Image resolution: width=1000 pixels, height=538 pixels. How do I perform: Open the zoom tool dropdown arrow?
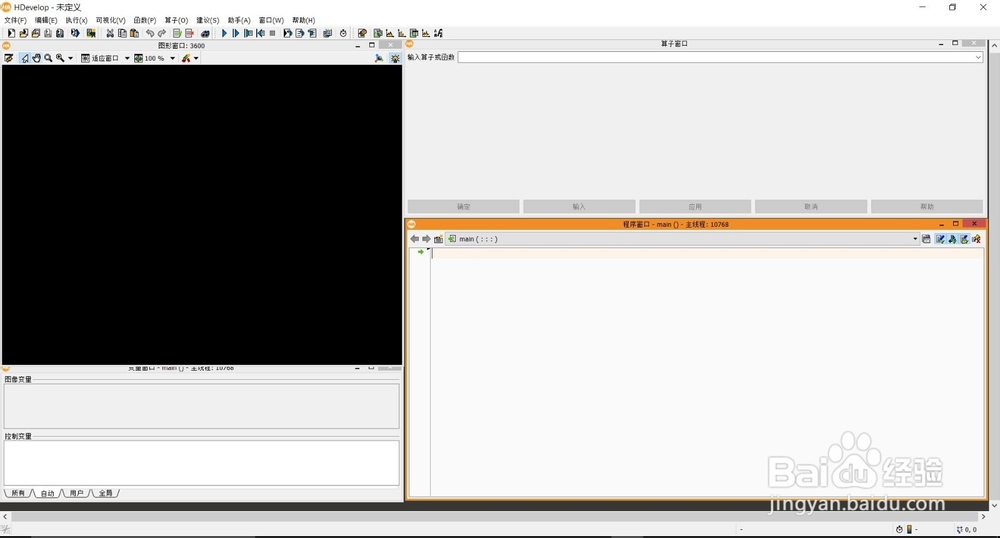pos(70,58)
